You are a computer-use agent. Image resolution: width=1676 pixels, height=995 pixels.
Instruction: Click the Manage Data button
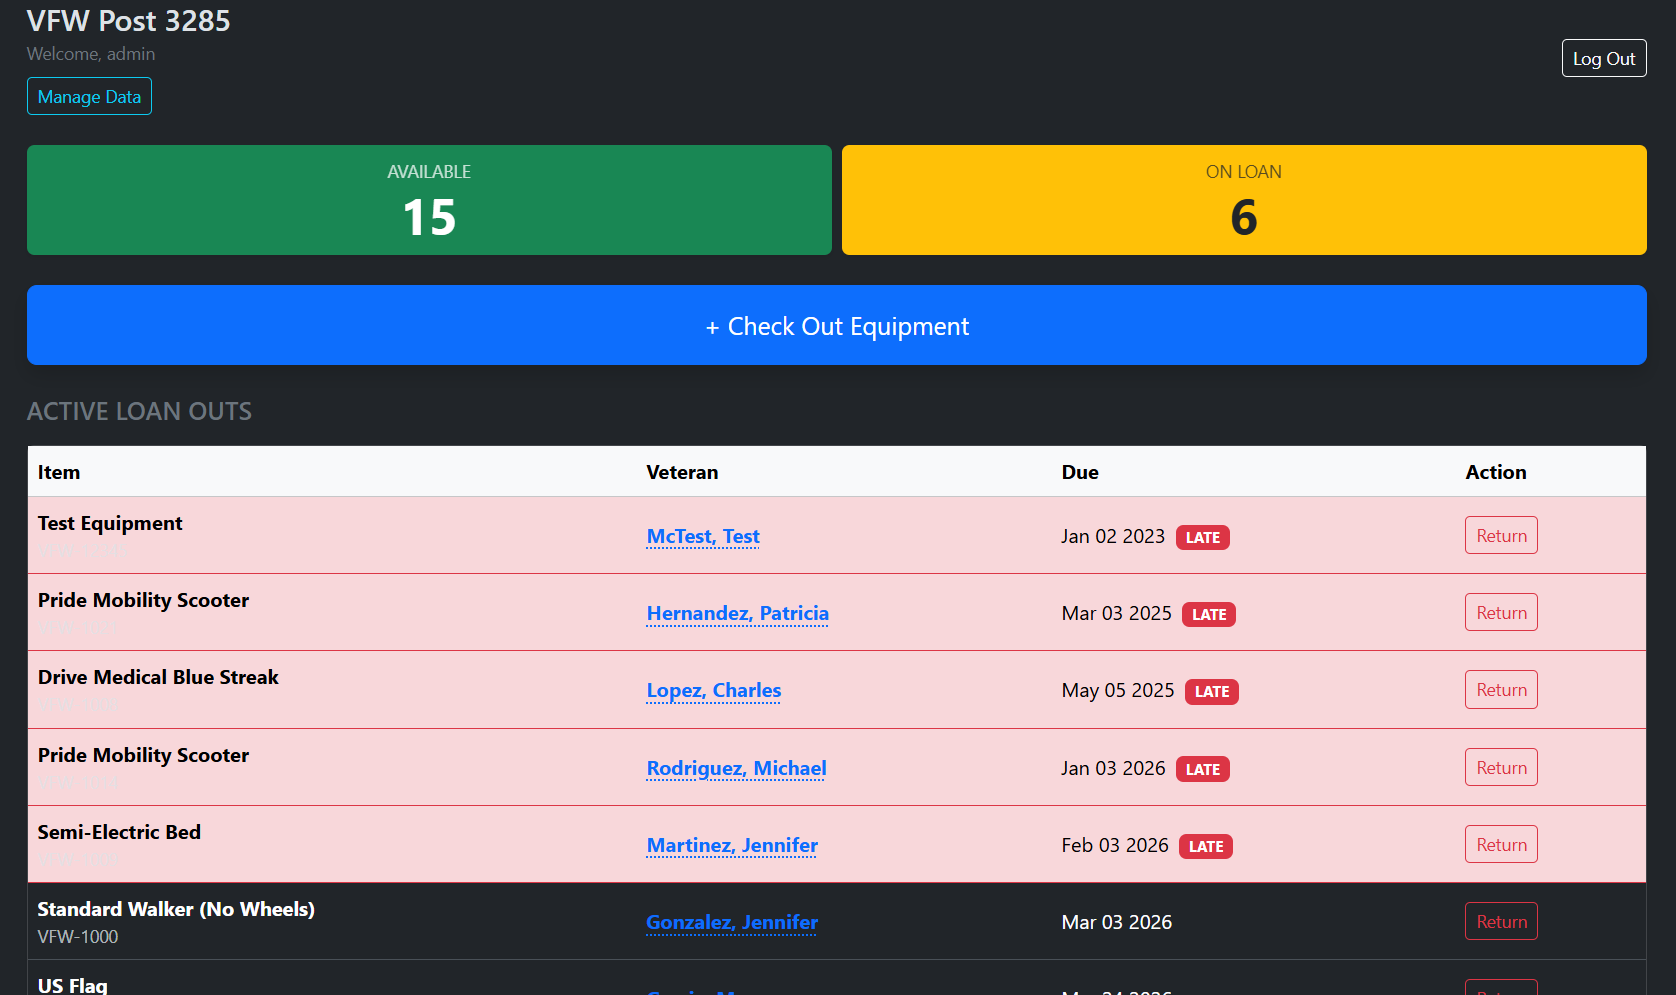(89, 96)
